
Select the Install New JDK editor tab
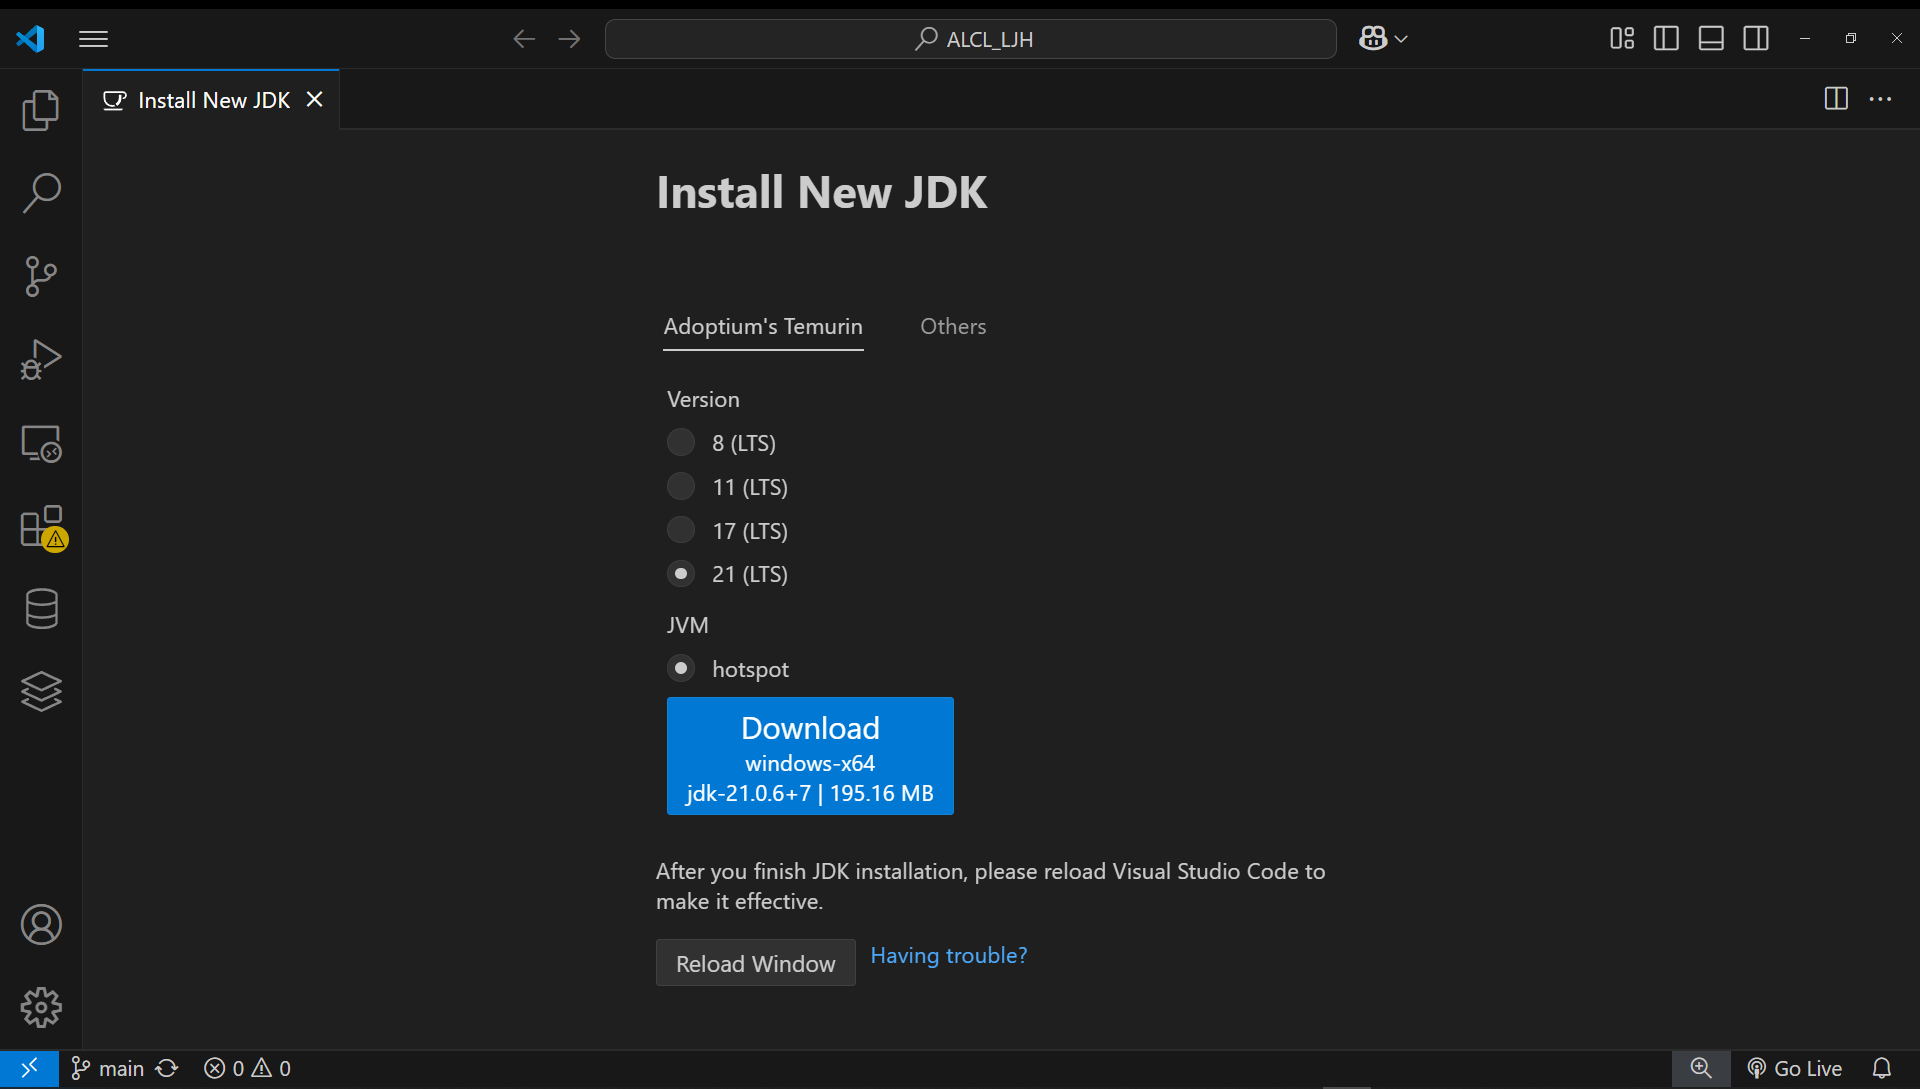tap(211, 100)
